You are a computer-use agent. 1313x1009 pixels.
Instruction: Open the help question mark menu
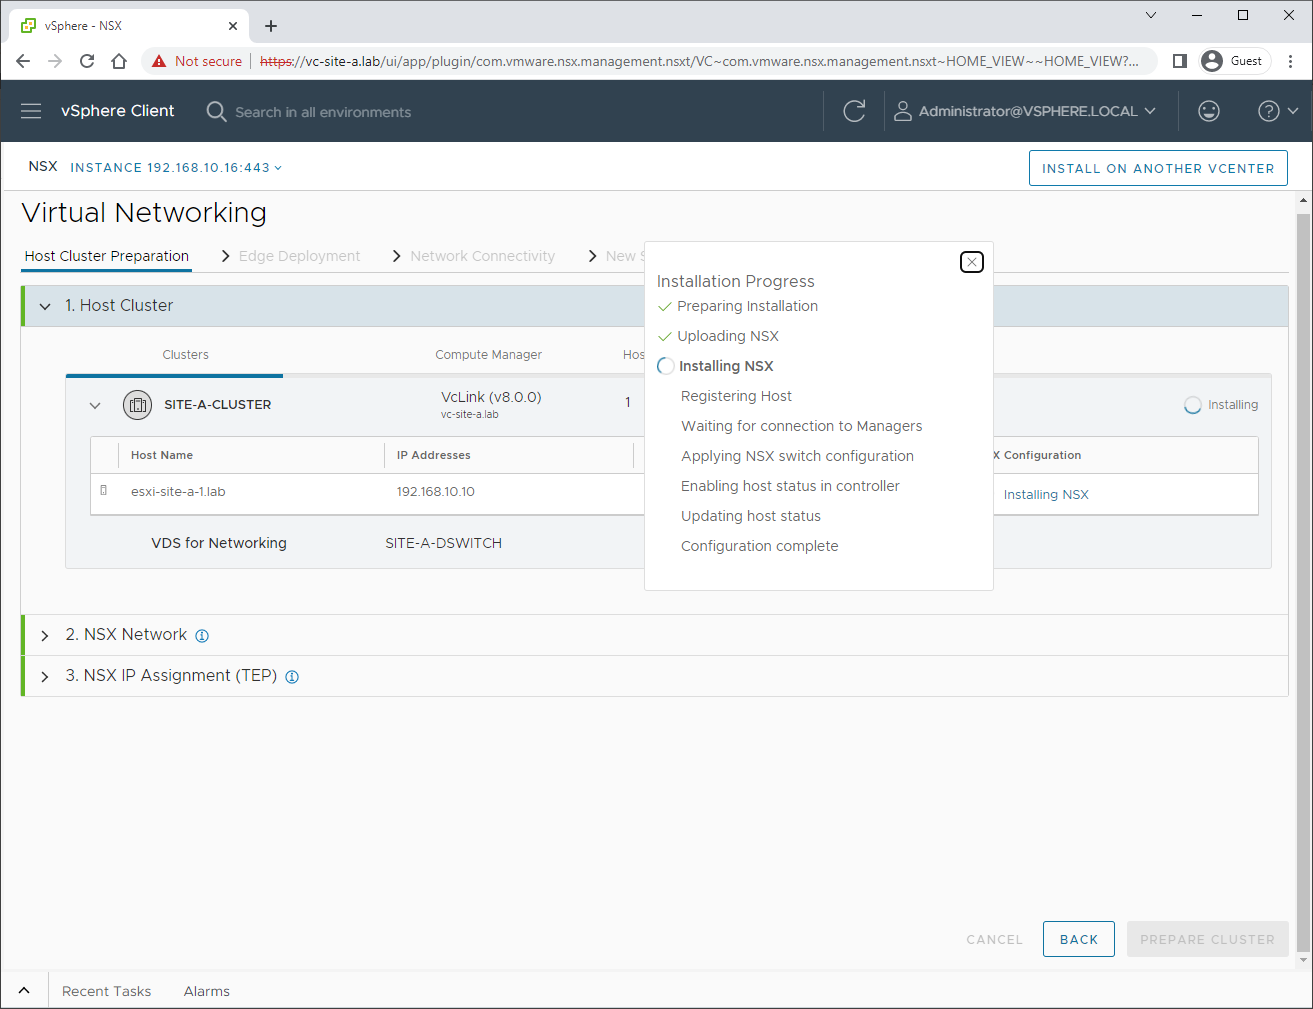click(1278, 111)
